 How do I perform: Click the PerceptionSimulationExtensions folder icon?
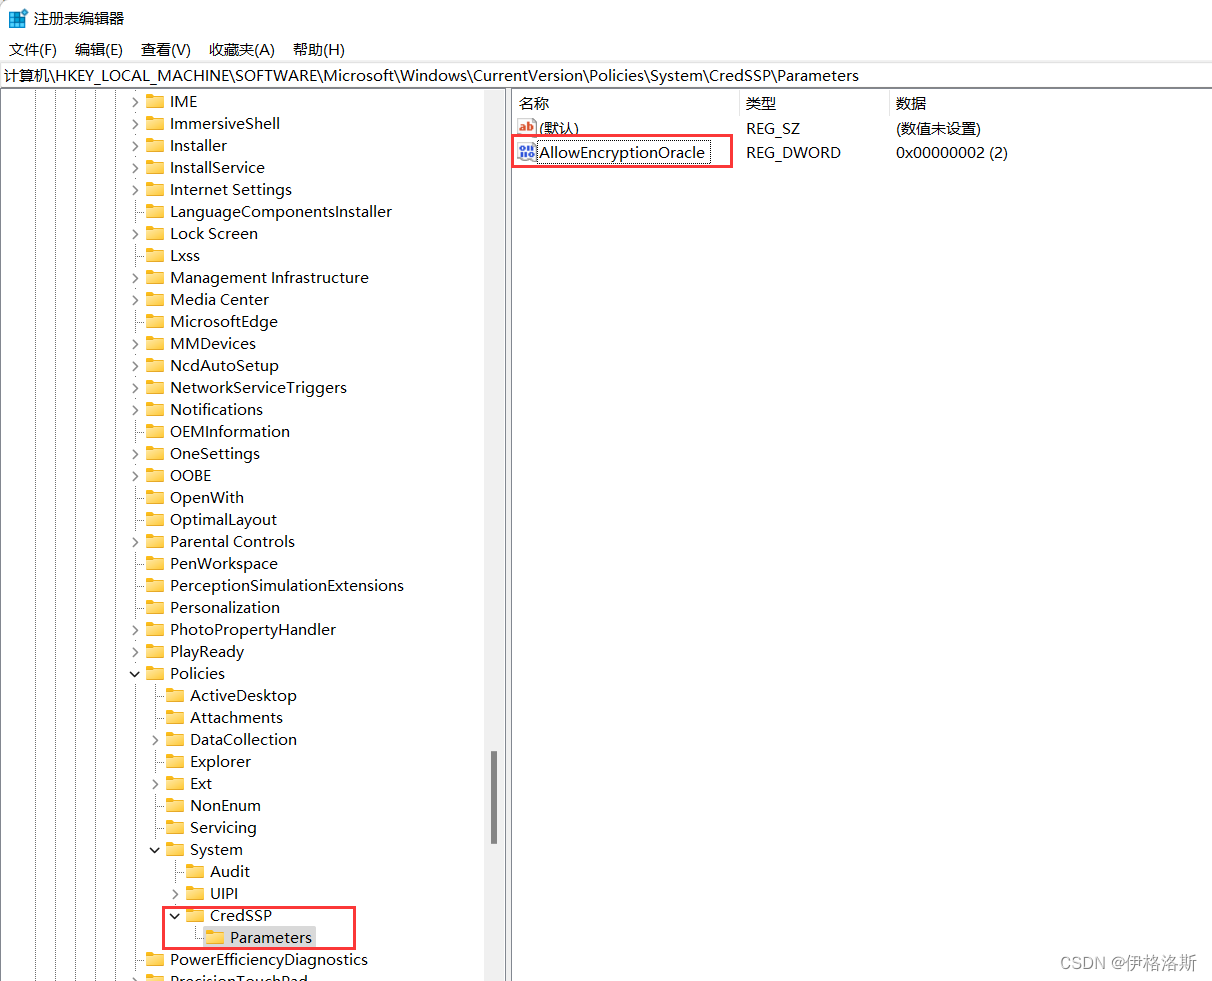pyautogui.click(x=155, y=585)
